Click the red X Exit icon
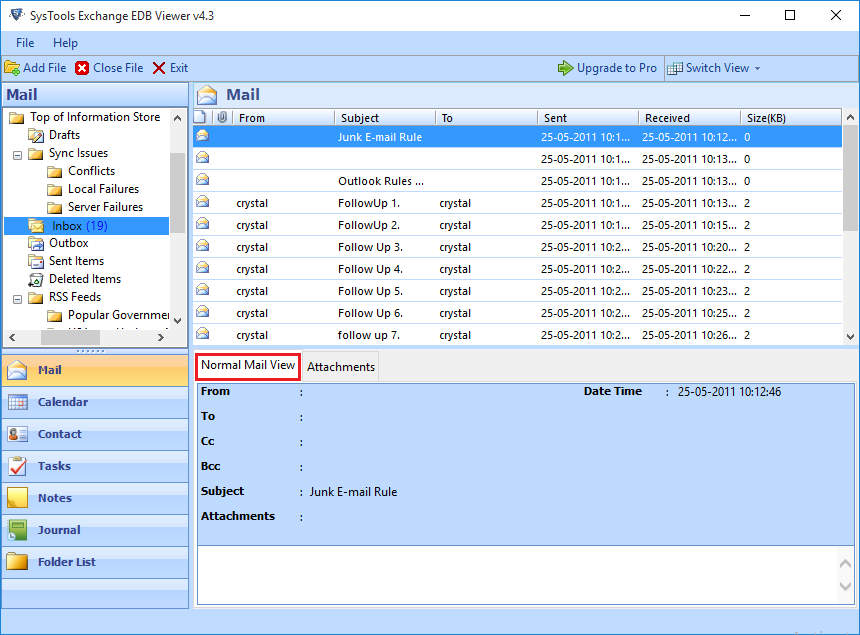The image size is (860, 635). pos(159,68)
